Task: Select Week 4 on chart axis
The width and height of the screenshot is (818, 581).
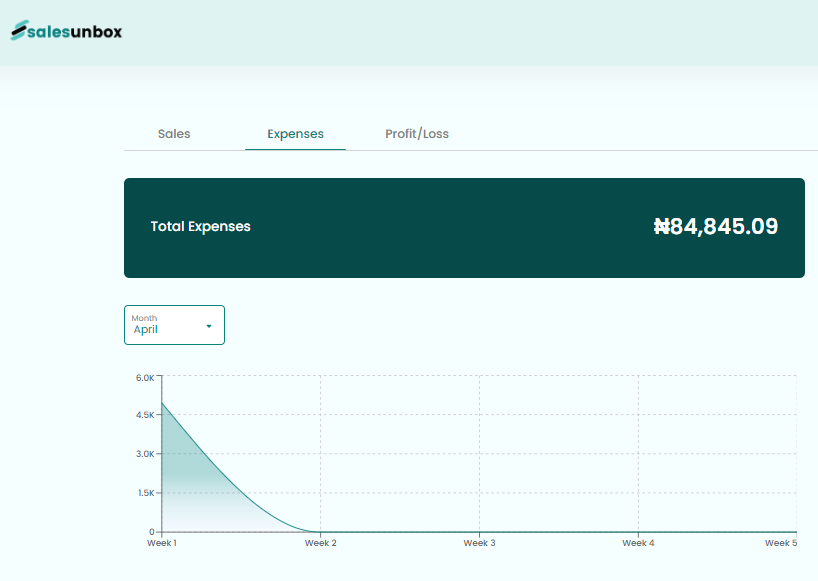Action: click(638, 543)
